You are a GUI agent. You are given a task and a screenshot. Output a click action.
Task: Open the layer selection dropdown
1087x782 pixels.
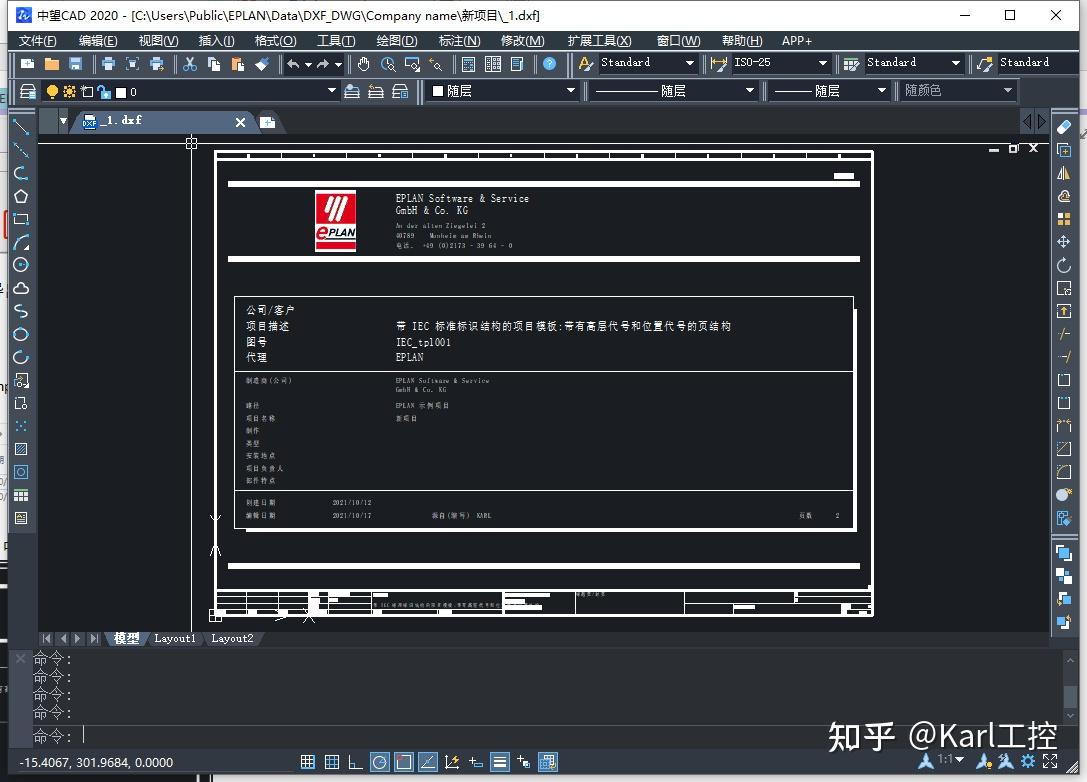[x=330, y=89]
